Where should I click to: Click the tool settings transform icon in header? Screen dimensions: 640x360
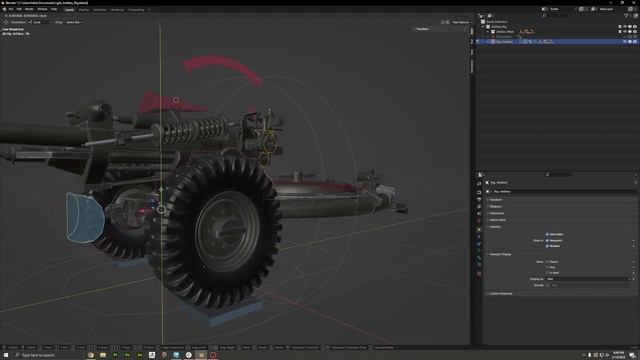pos(6,22)
